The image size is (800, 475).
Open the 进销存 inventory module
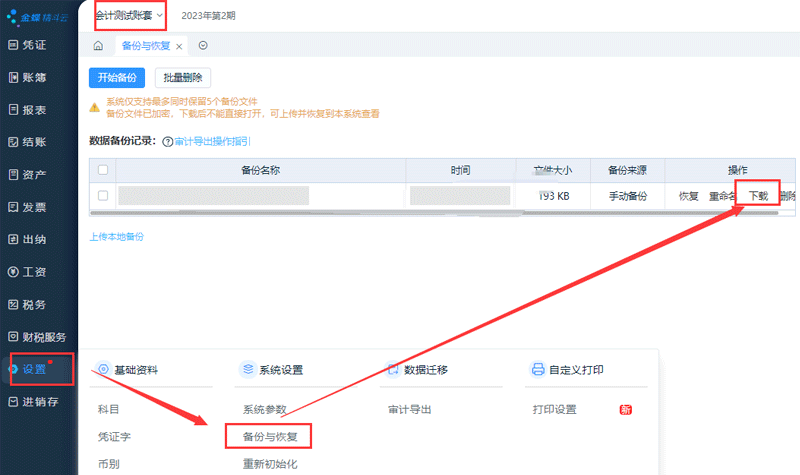[33, 402]
